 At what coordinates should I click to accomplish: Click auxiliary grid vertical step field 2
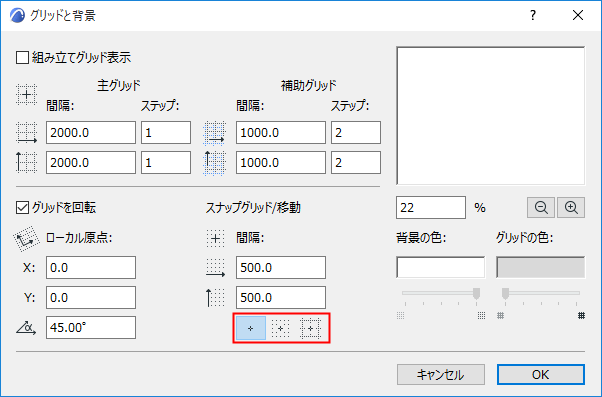click(356, 162)
